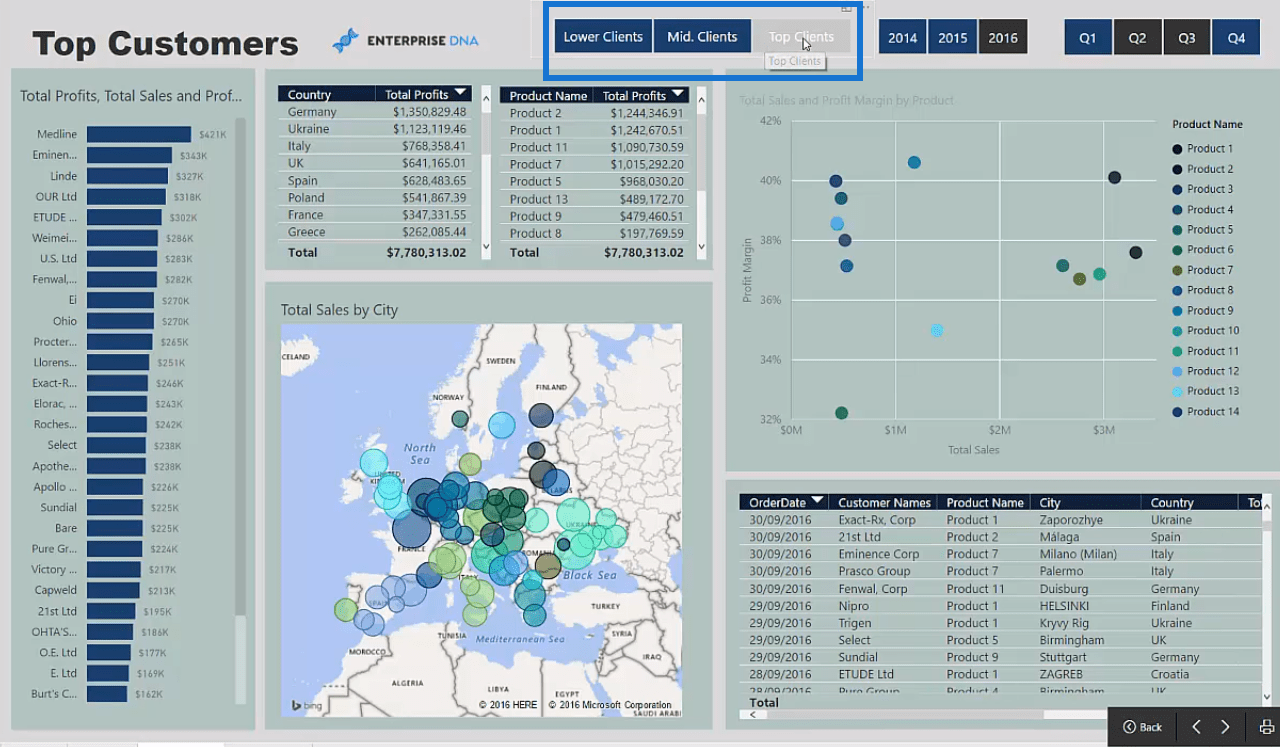
Task: Click the Greece row in country table
Action: coord(378,232)
